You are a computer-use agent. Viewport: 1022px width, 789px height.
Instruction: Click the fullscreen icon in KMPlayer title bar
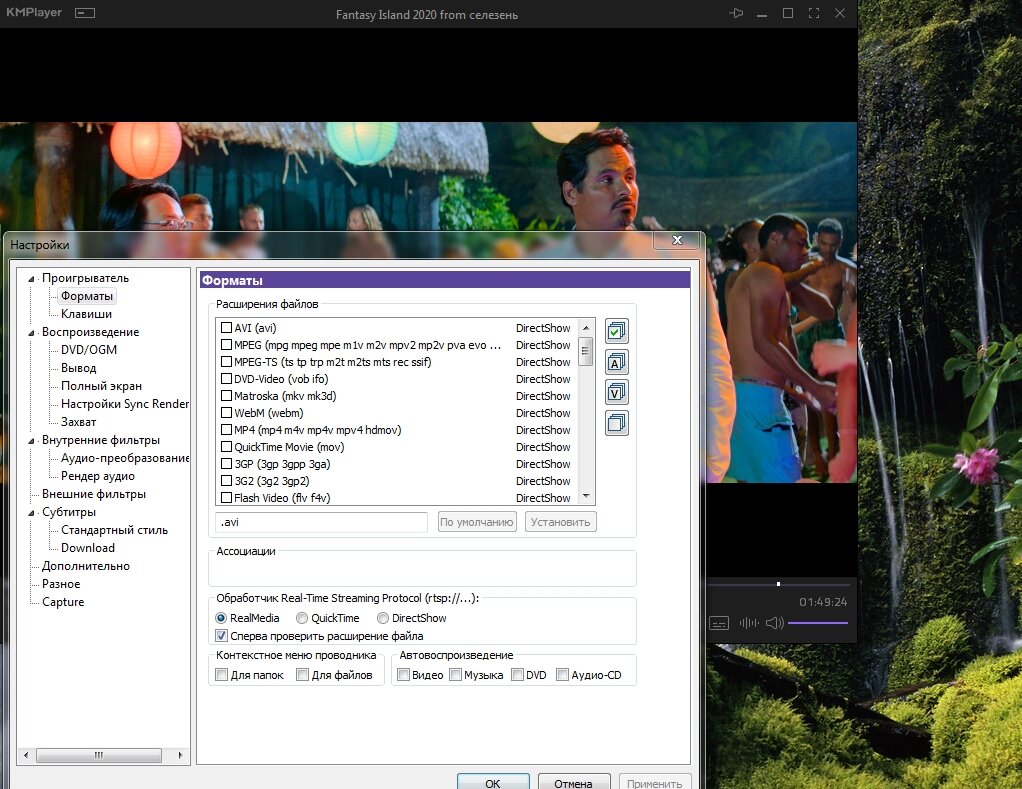pos(813,13)
